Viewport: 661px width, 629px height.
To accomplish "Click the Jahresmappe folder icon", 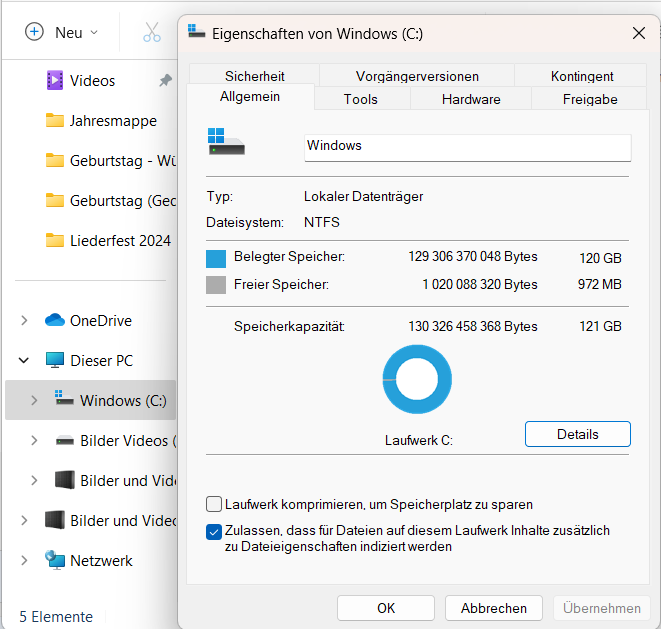I will pos(55,120).
